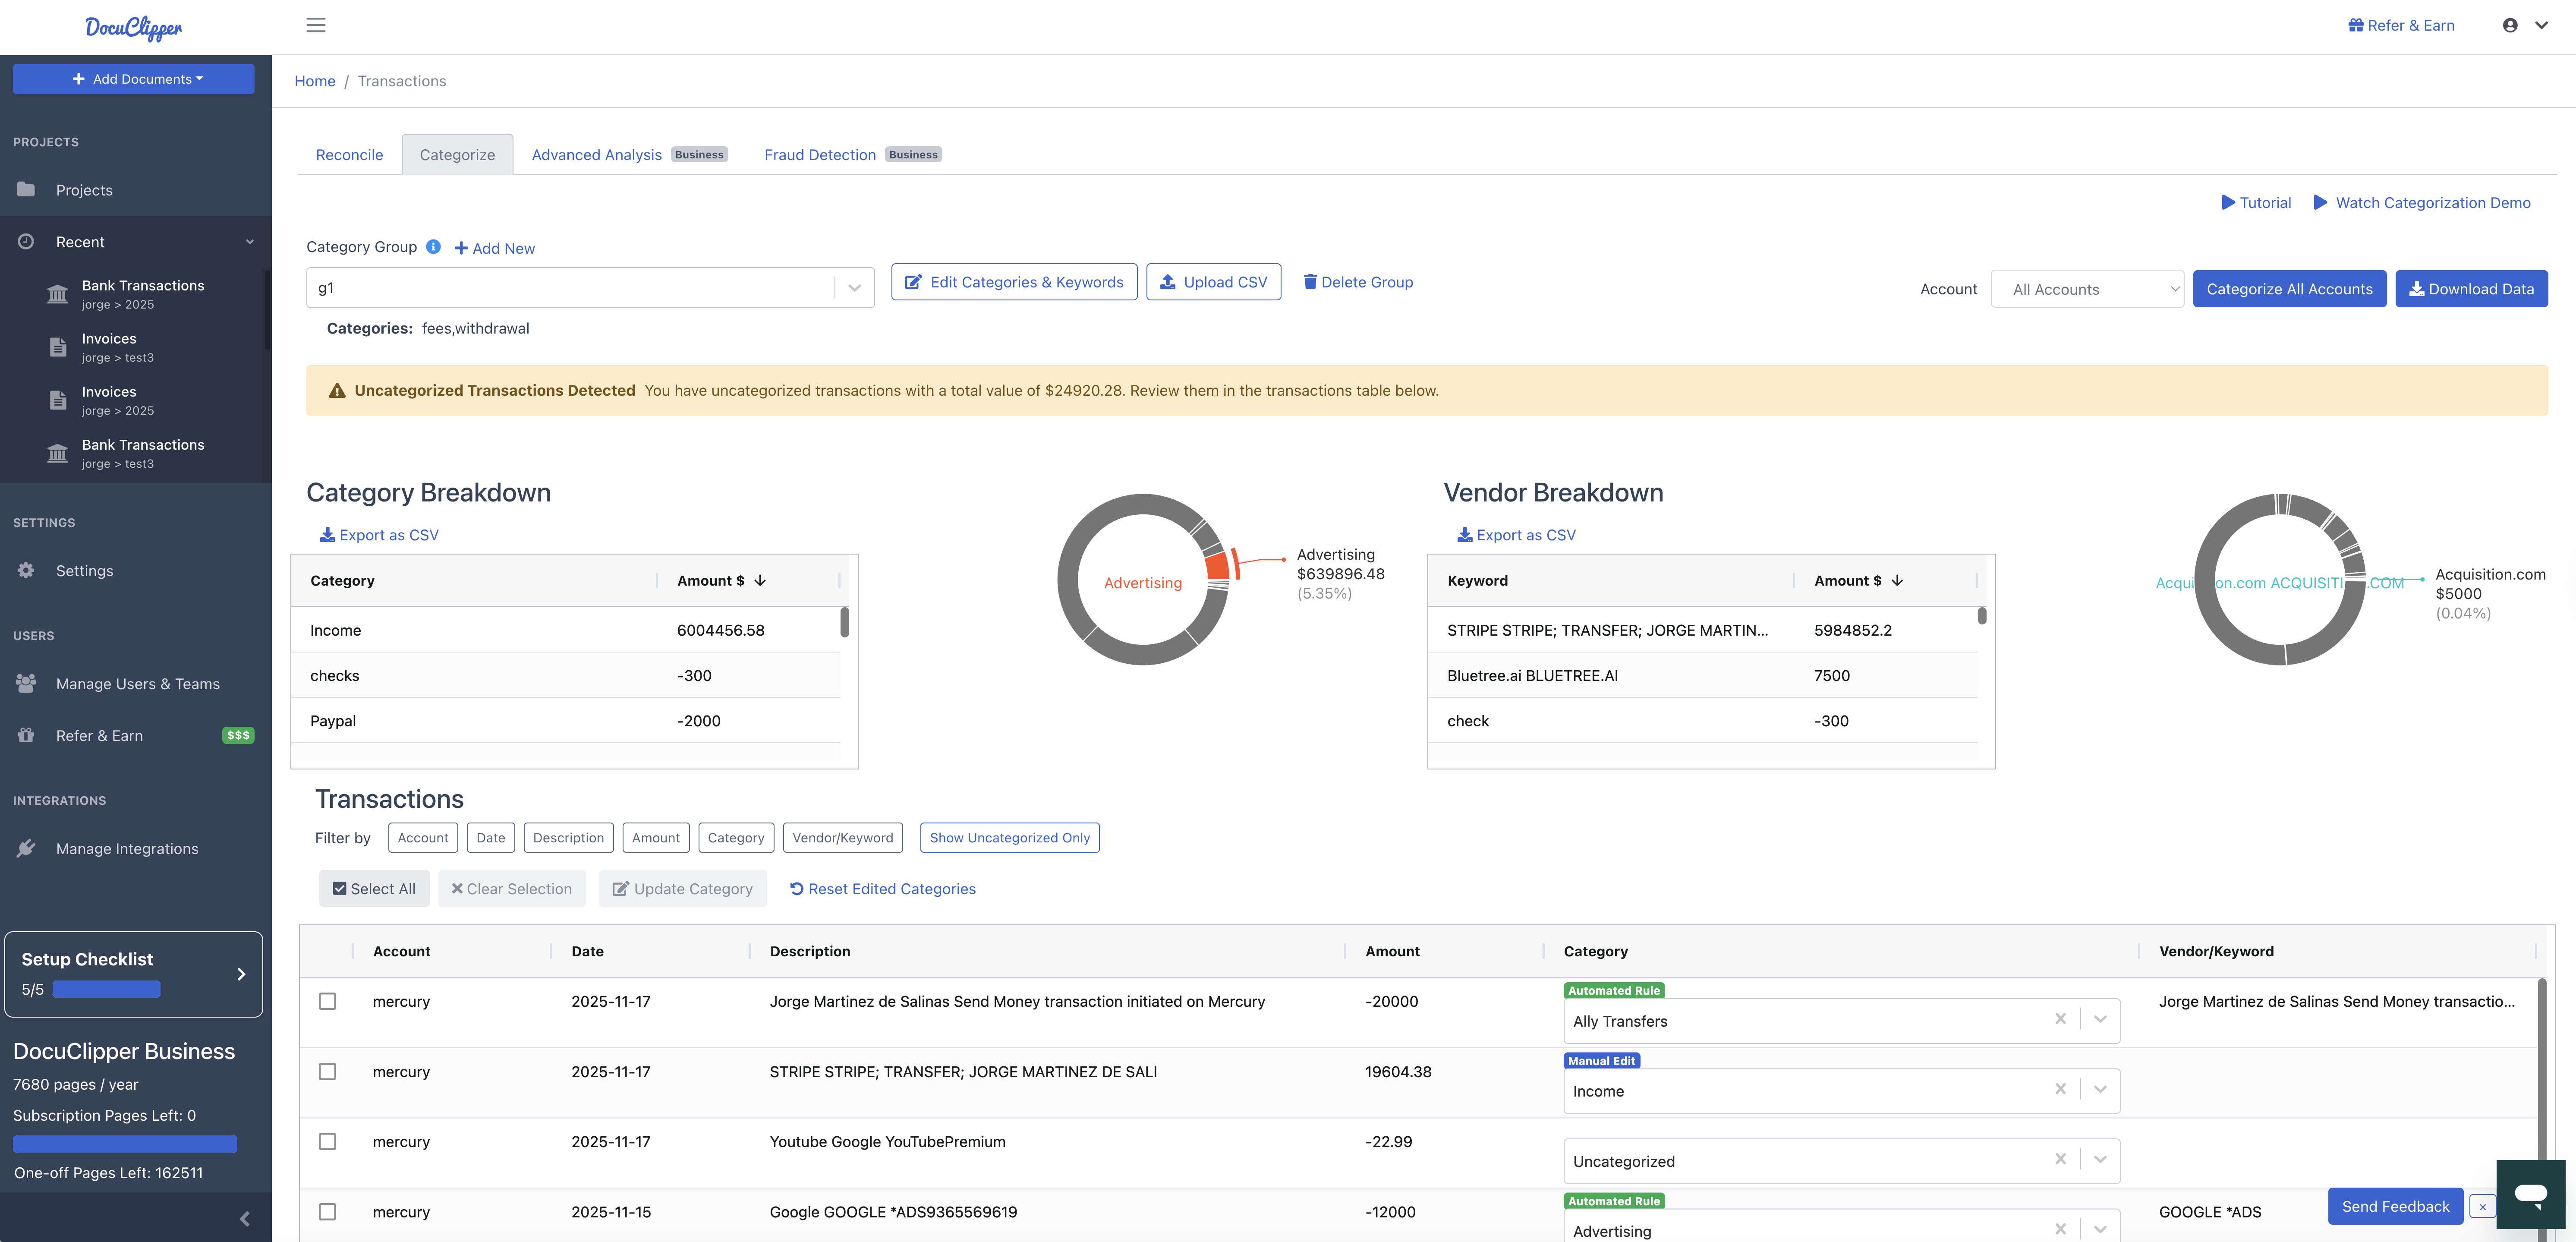Screen dimensions: 2576x1242
Task: Select the -20000 Jorge Martinez transaction checkbox
Action: 327,1001
